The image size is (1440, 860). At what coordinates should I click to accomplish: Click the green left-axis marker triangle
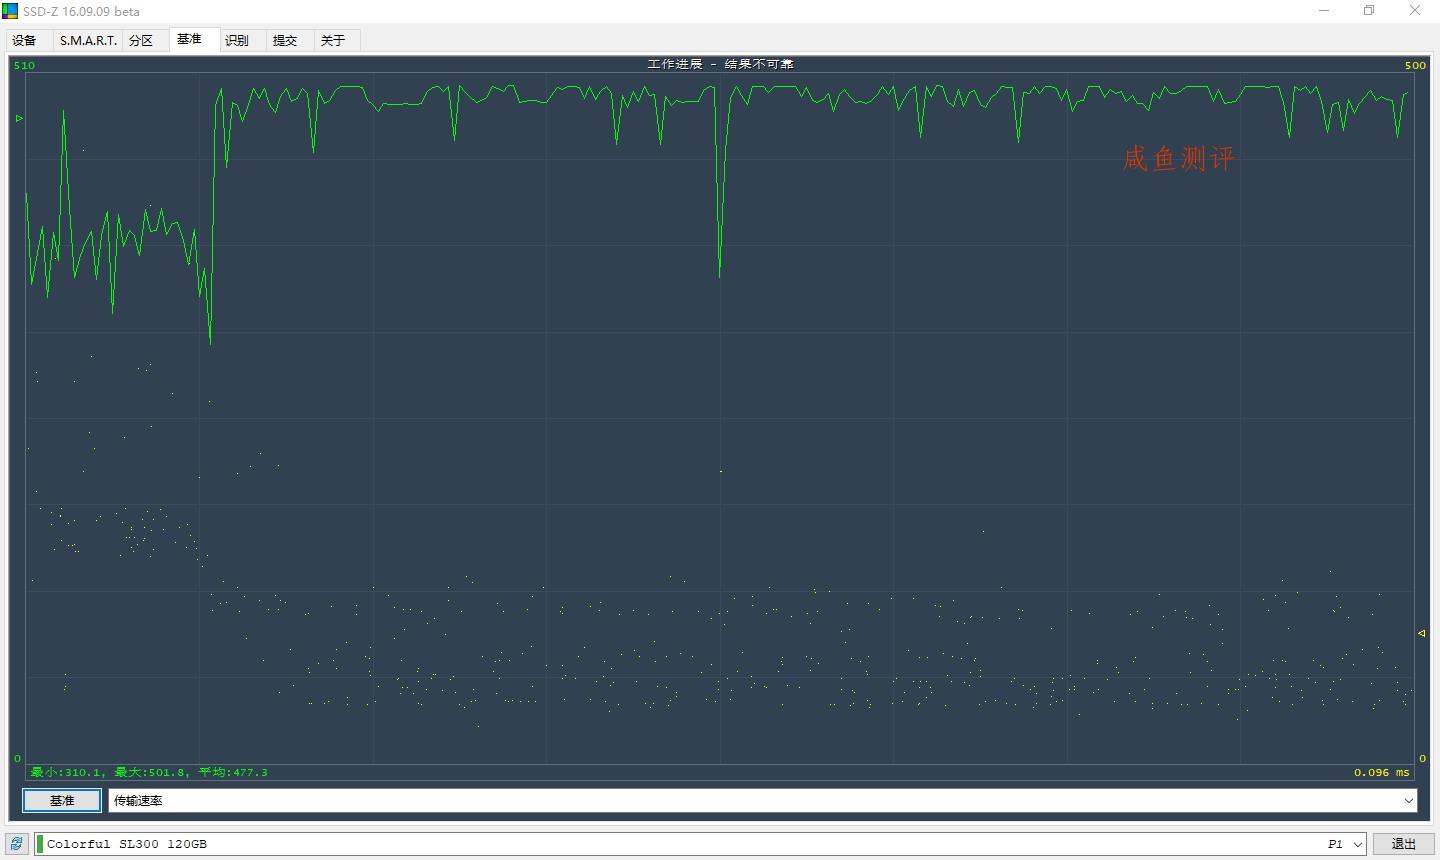[19, 118]
